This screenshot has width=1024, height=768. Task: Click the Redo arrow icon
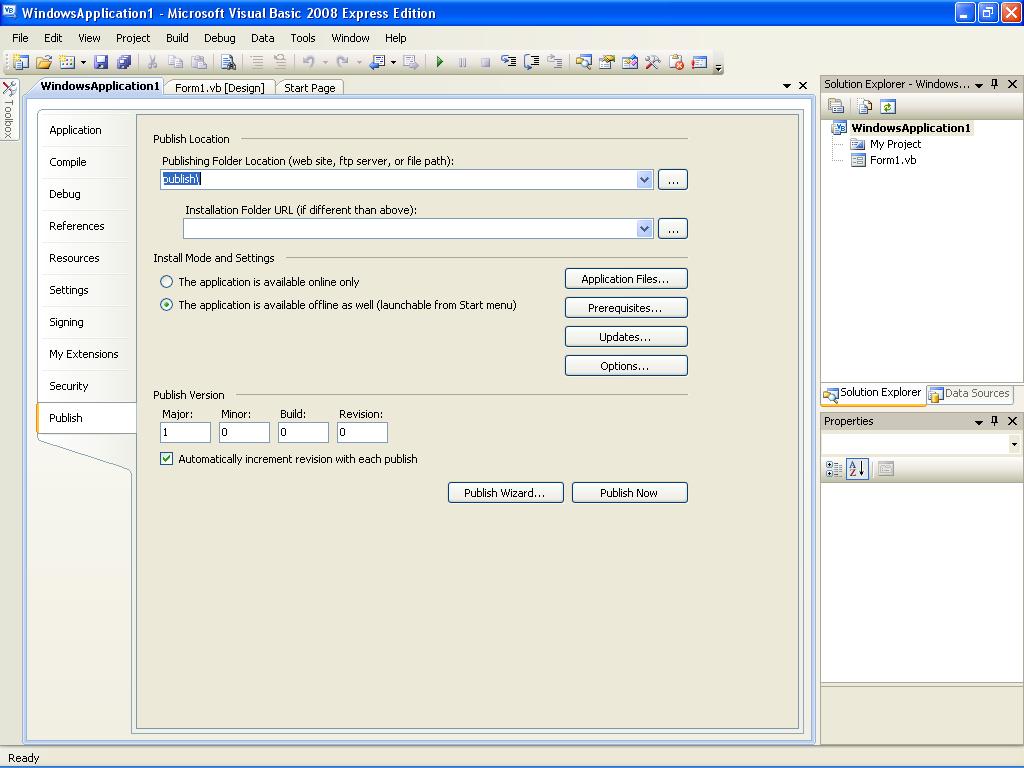[x=342, y=62]
